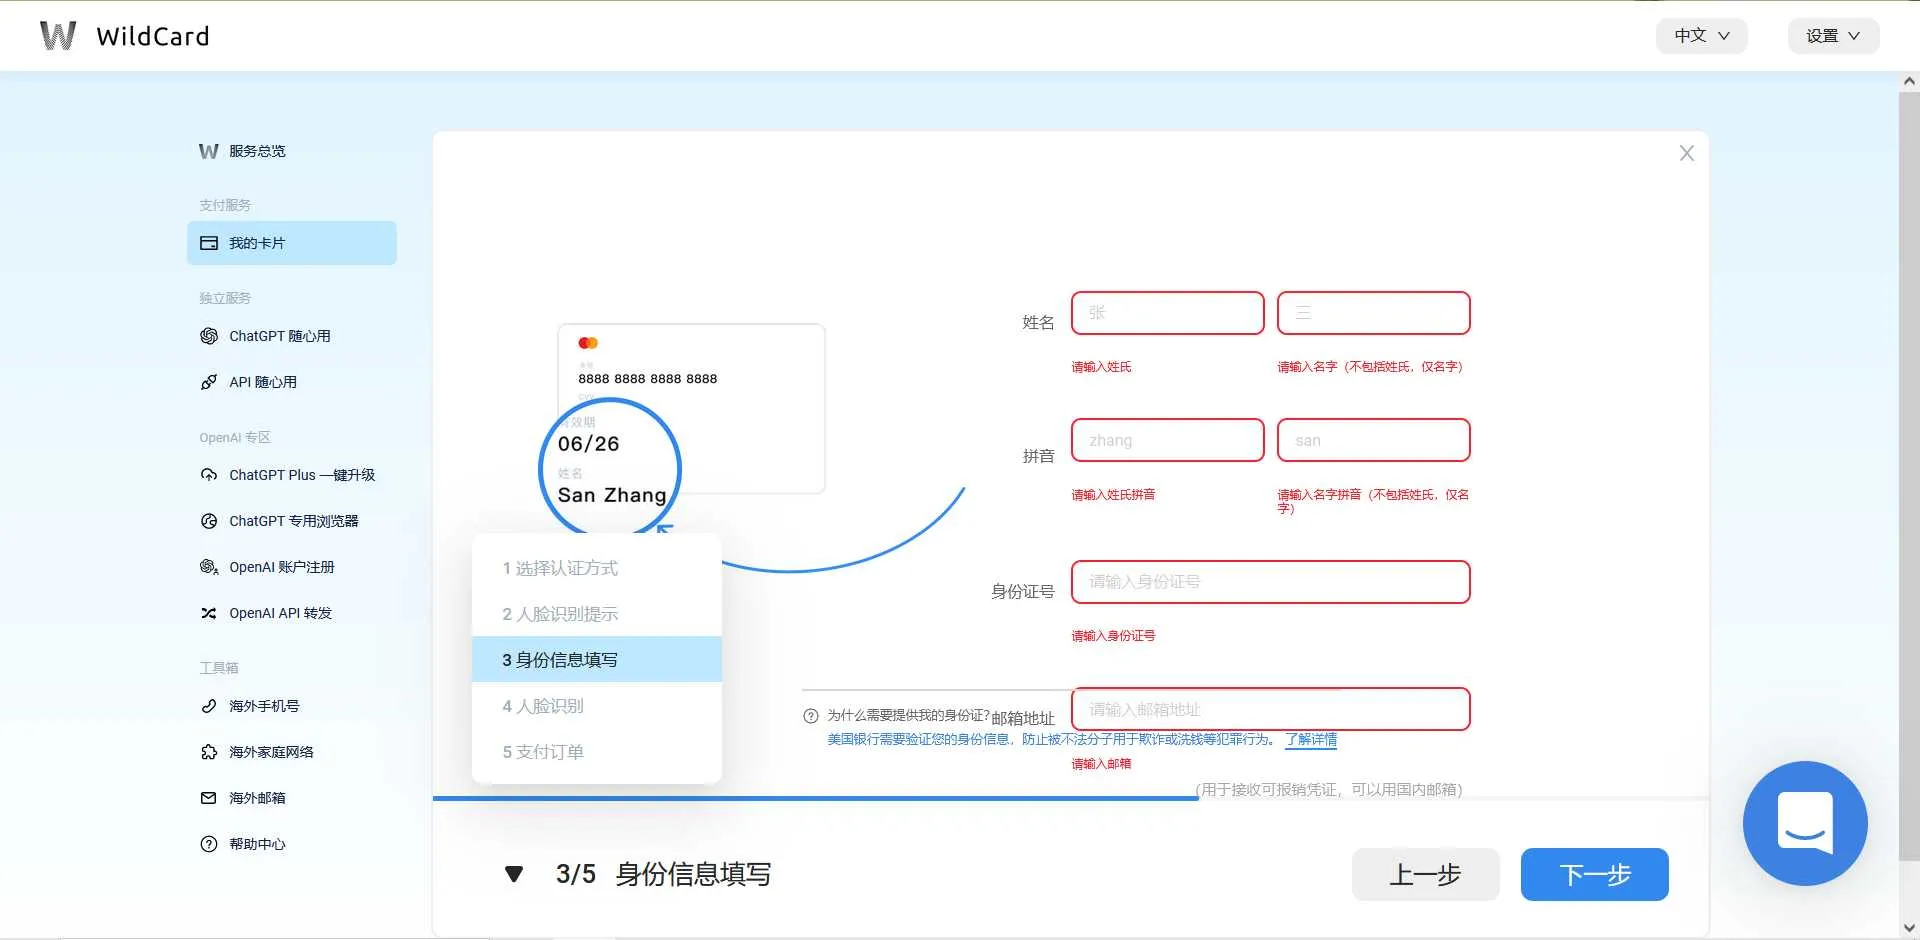Open API 随心用 menu item
Screen dimensions: 1920x940
263,382
